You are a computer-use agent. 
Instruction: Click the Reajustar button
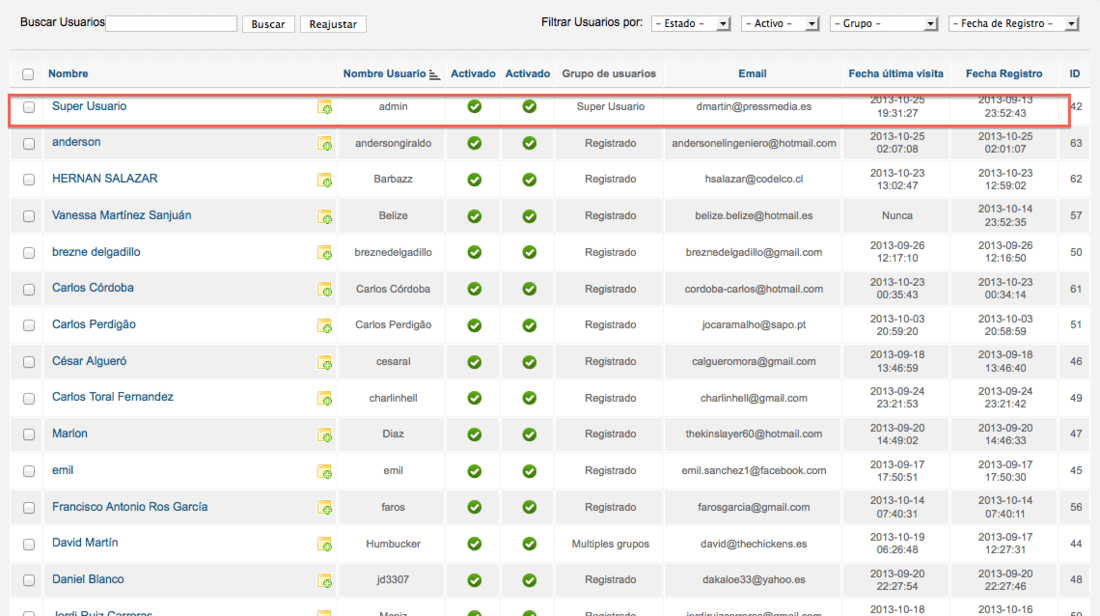tap(333, 24)
